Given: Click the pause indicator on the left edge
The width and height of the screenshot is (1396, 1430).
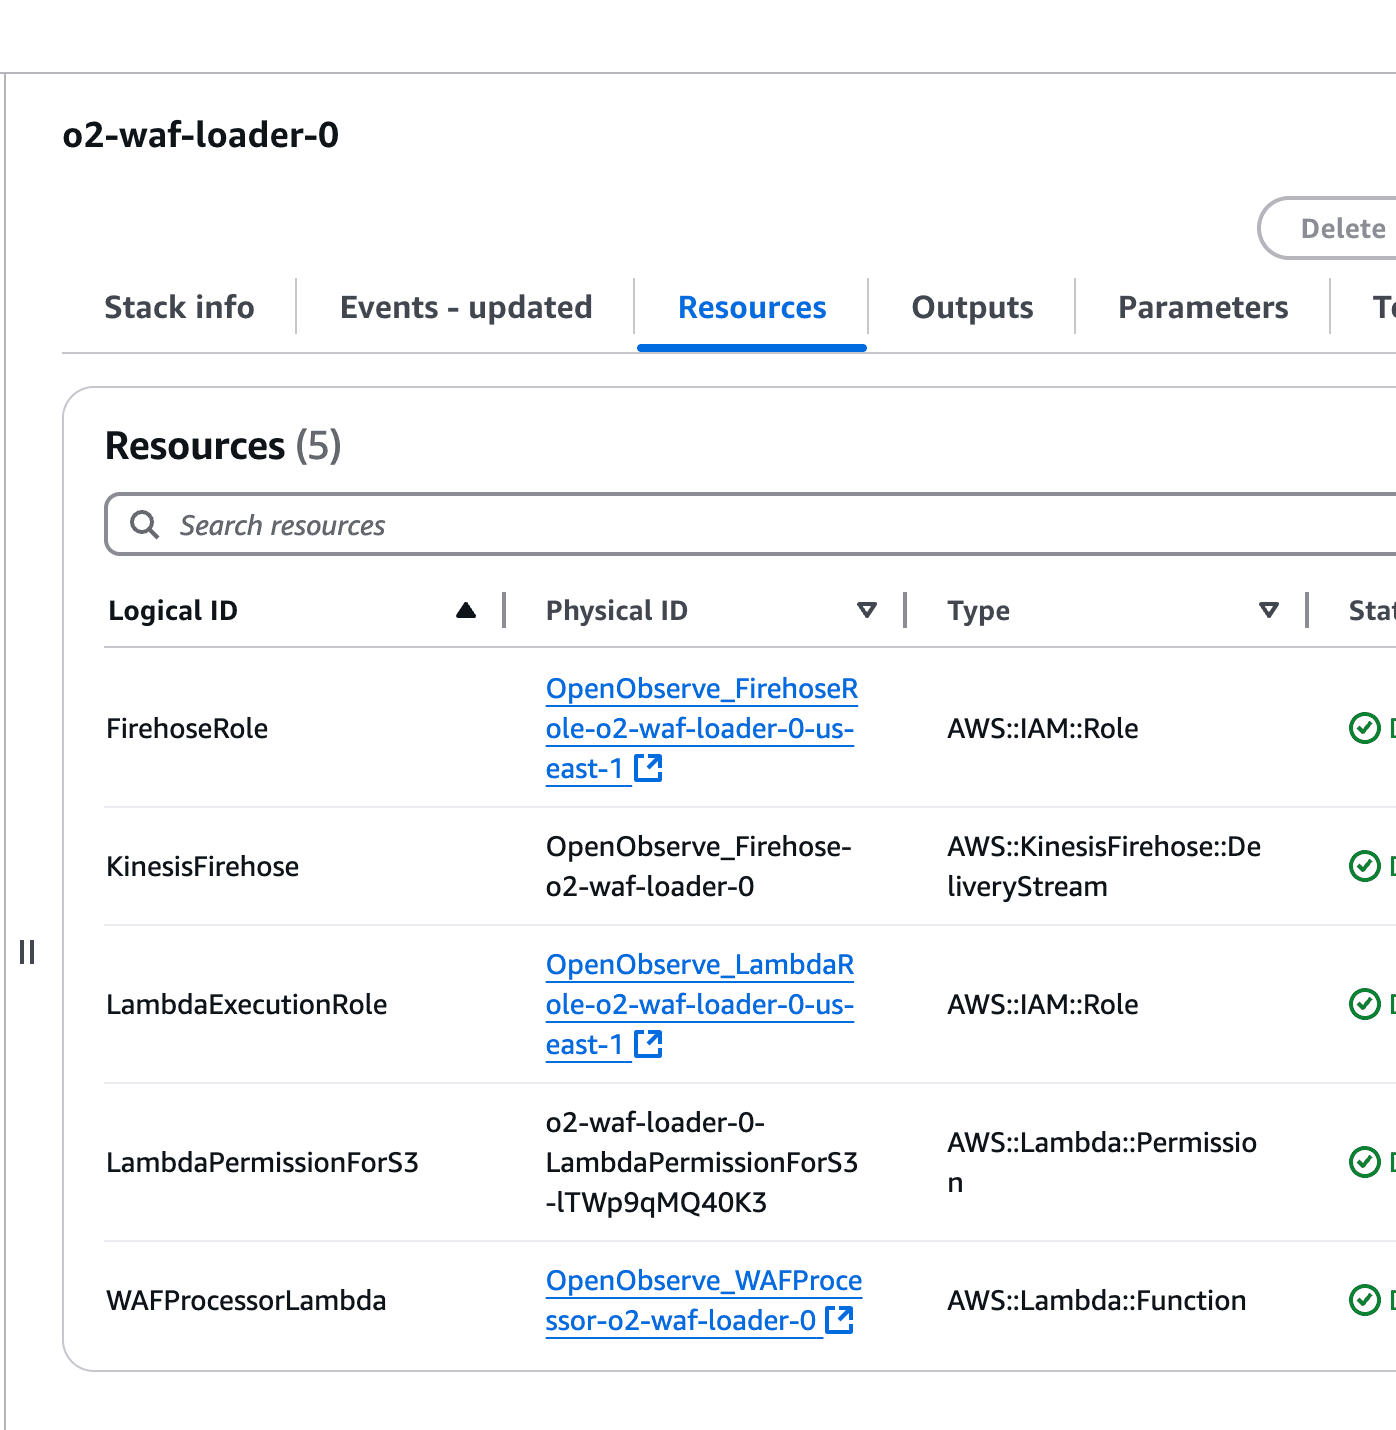Looking at the screenshot, I should tap(27, 952).
